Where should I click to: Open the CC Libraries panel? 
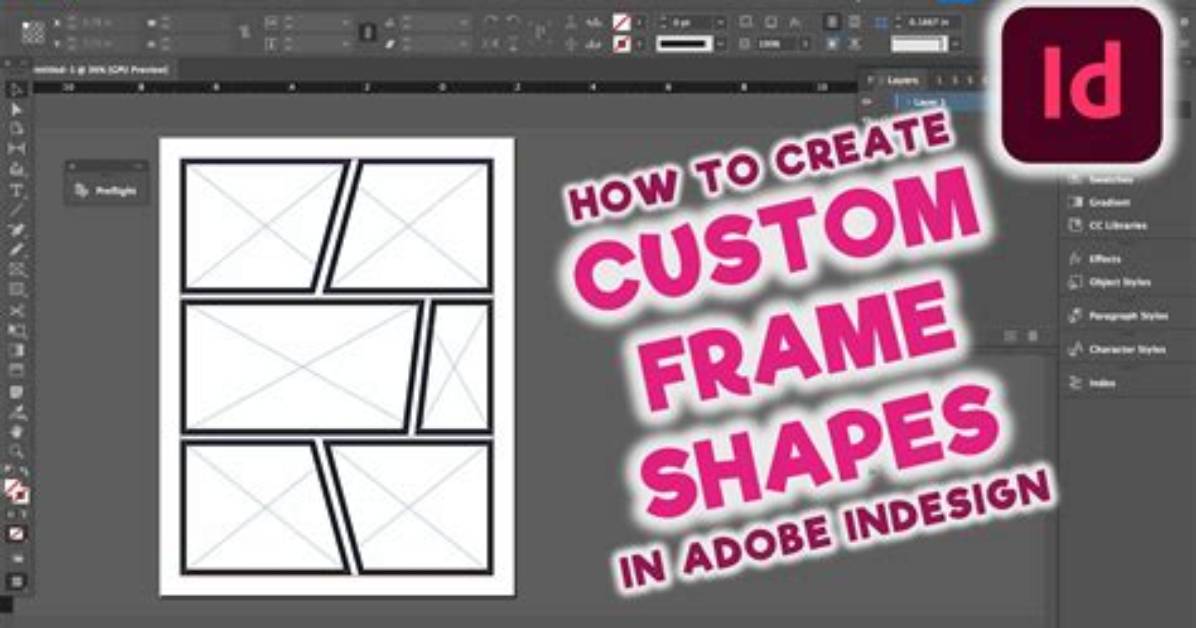tap(1108, 225)
